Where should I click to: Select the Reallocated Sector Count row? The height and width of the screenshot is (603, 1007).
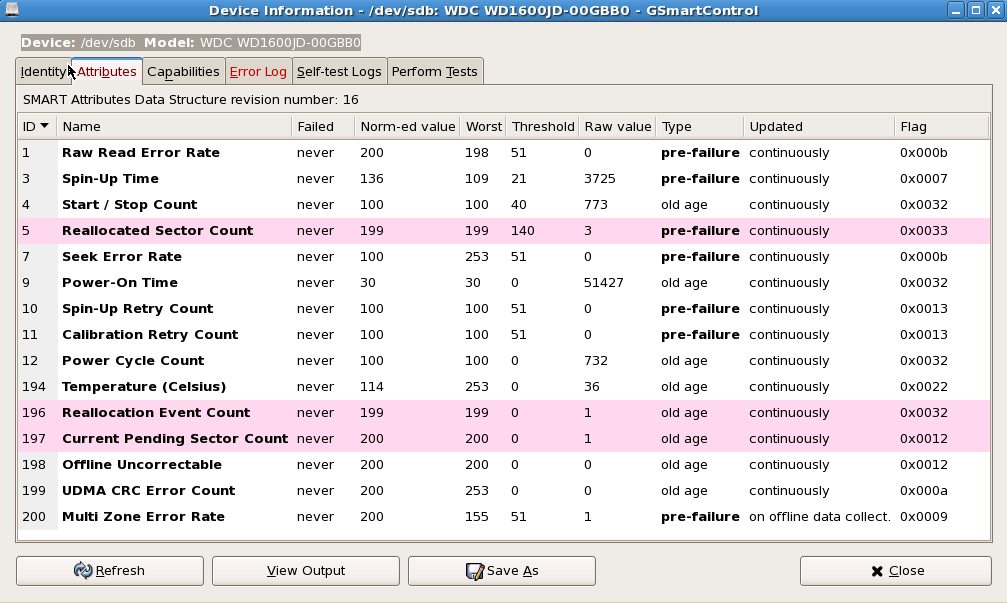point(504,231)
